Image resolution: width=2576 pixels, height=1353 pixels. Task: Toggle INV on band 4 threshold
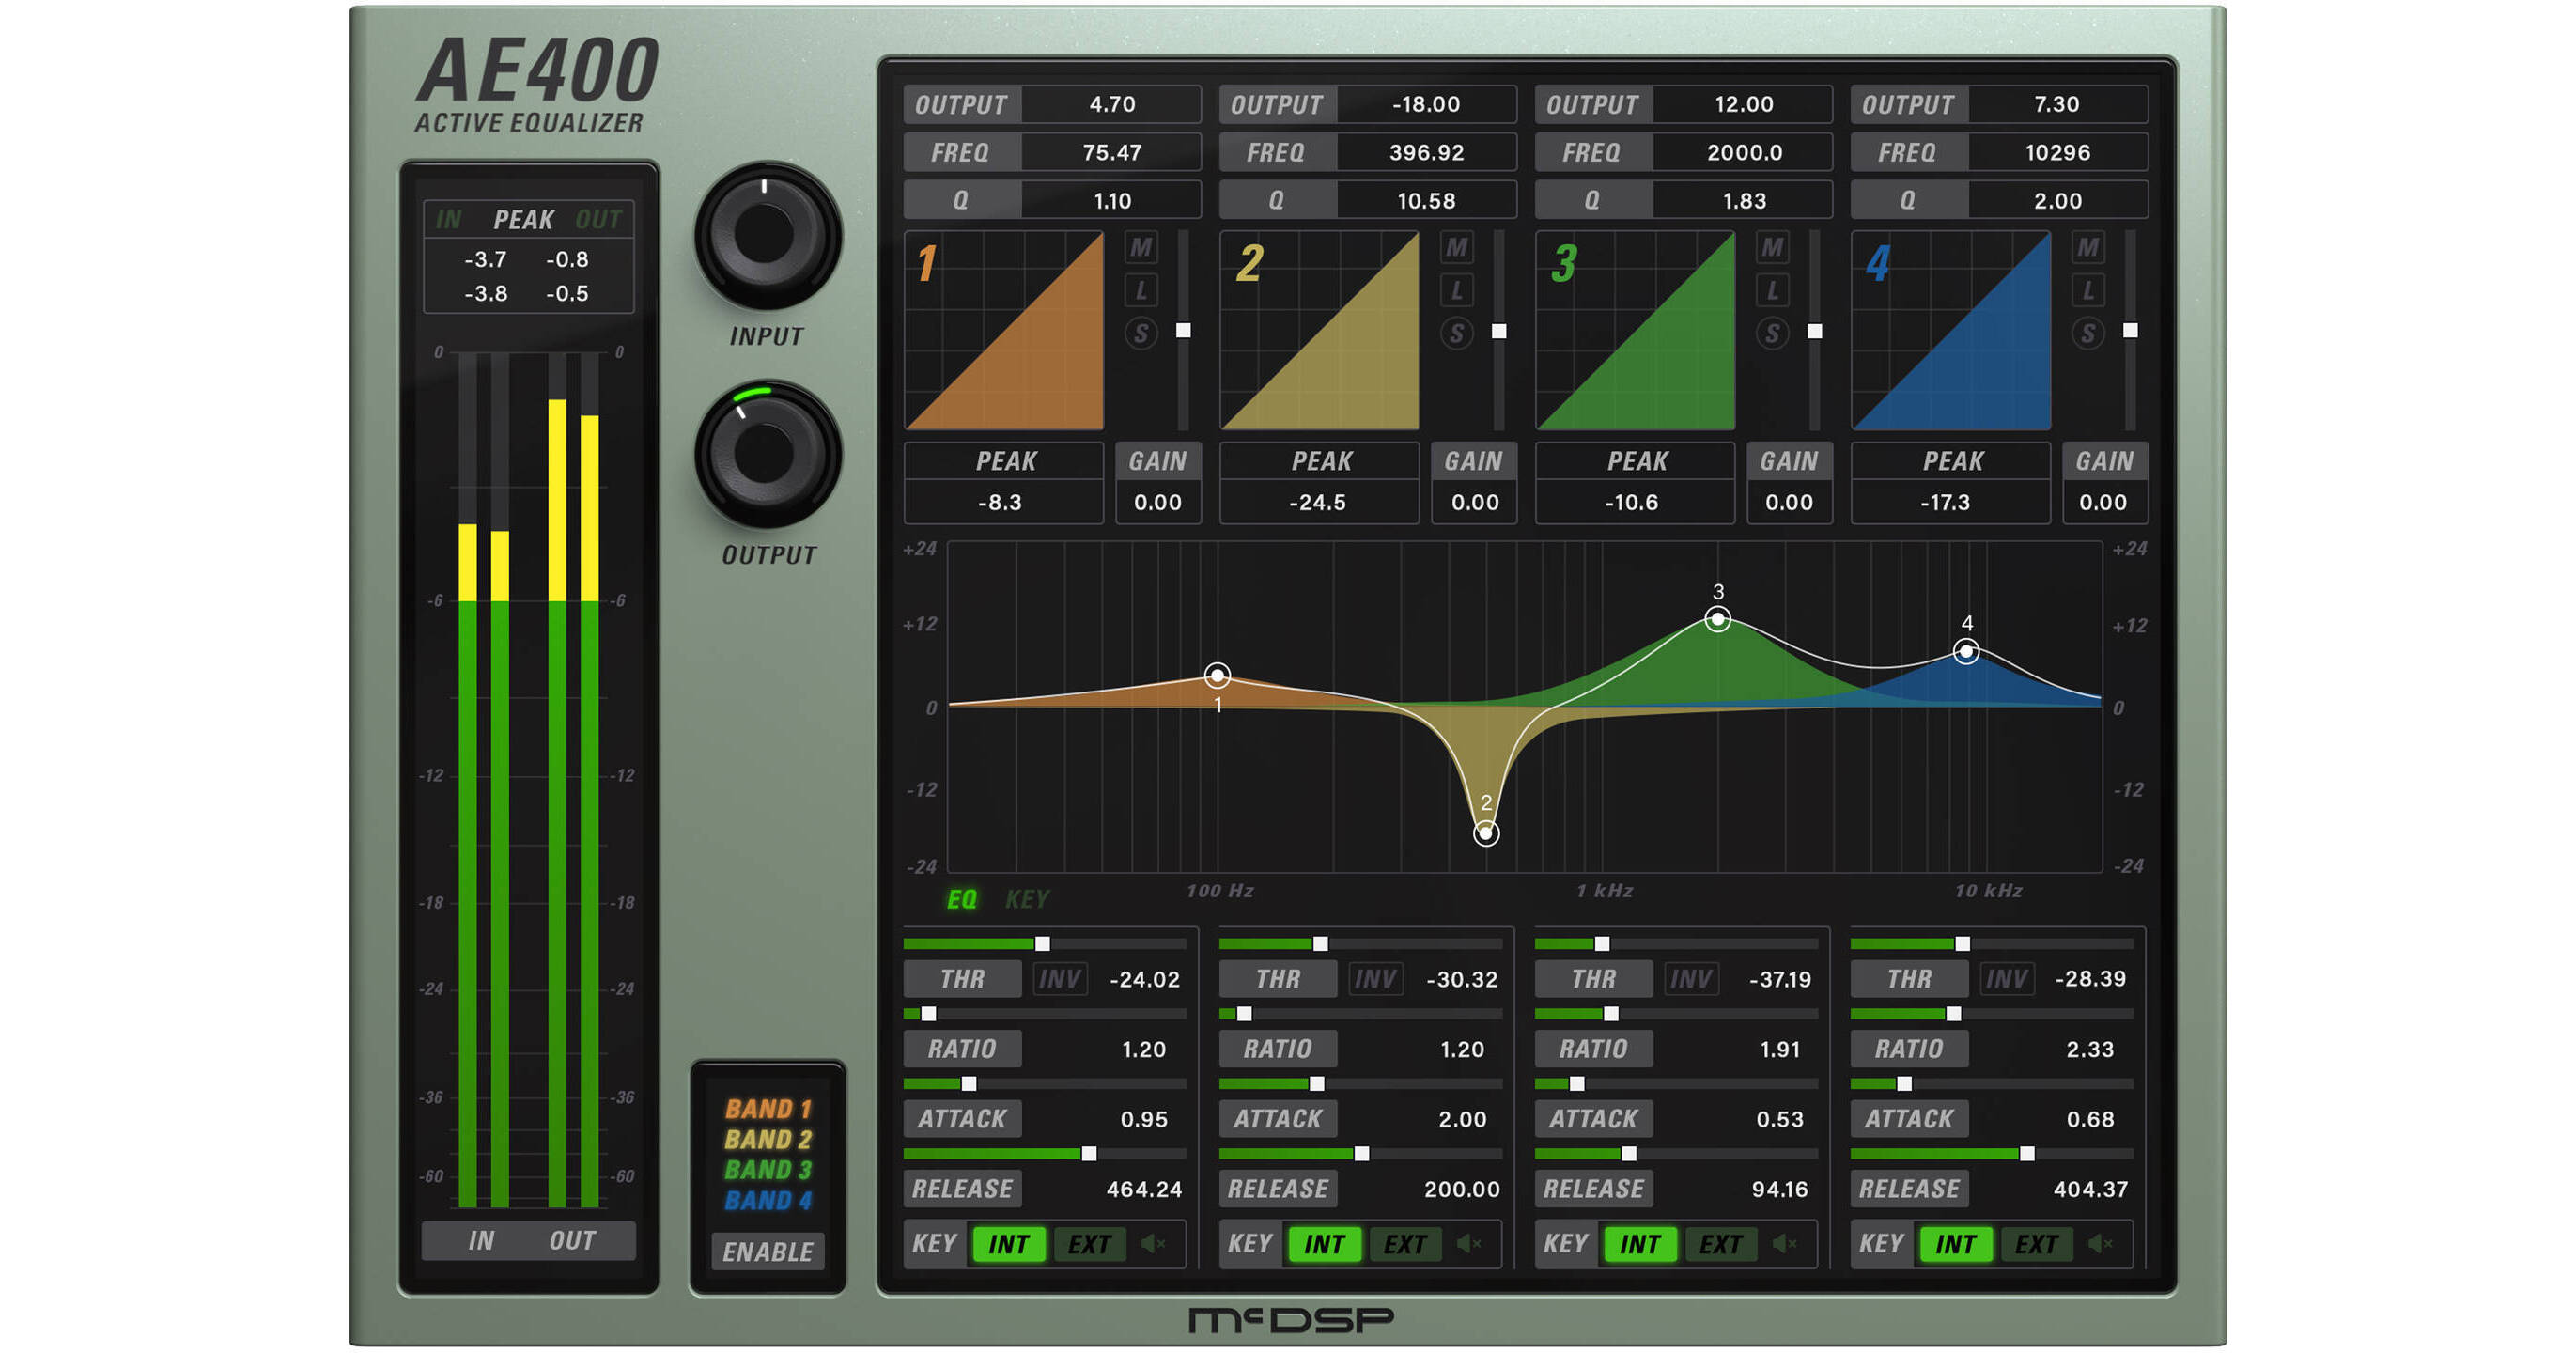2006,979
